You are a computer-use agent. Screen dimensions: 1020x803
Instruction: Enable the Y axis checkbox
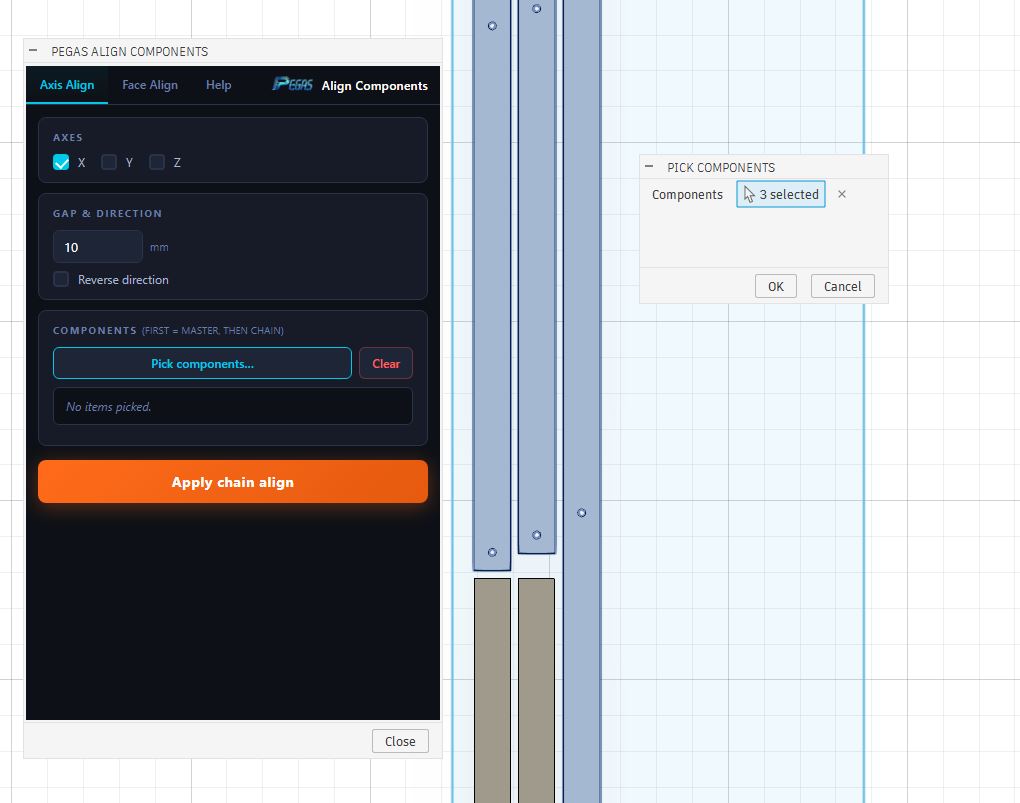pos(109,162)
